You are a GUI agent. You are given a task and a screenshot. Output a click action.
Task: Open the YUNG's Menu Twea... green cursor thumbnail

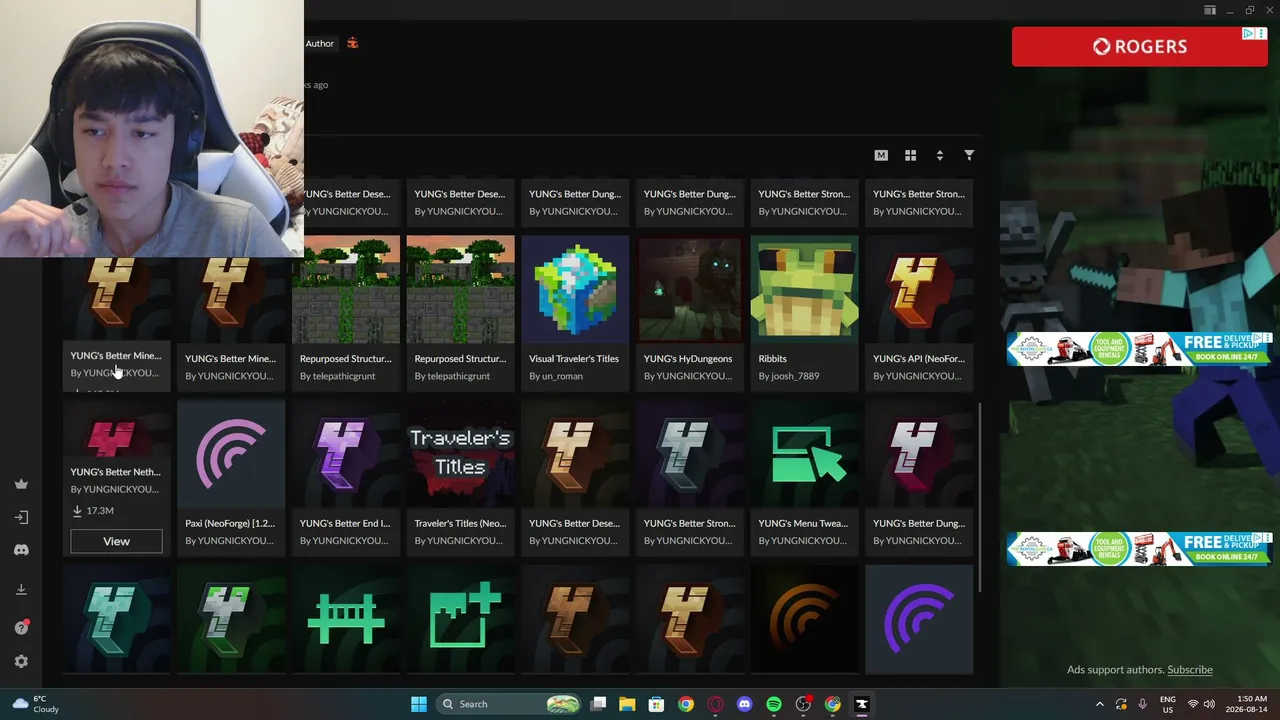click(x=804, y=455)
